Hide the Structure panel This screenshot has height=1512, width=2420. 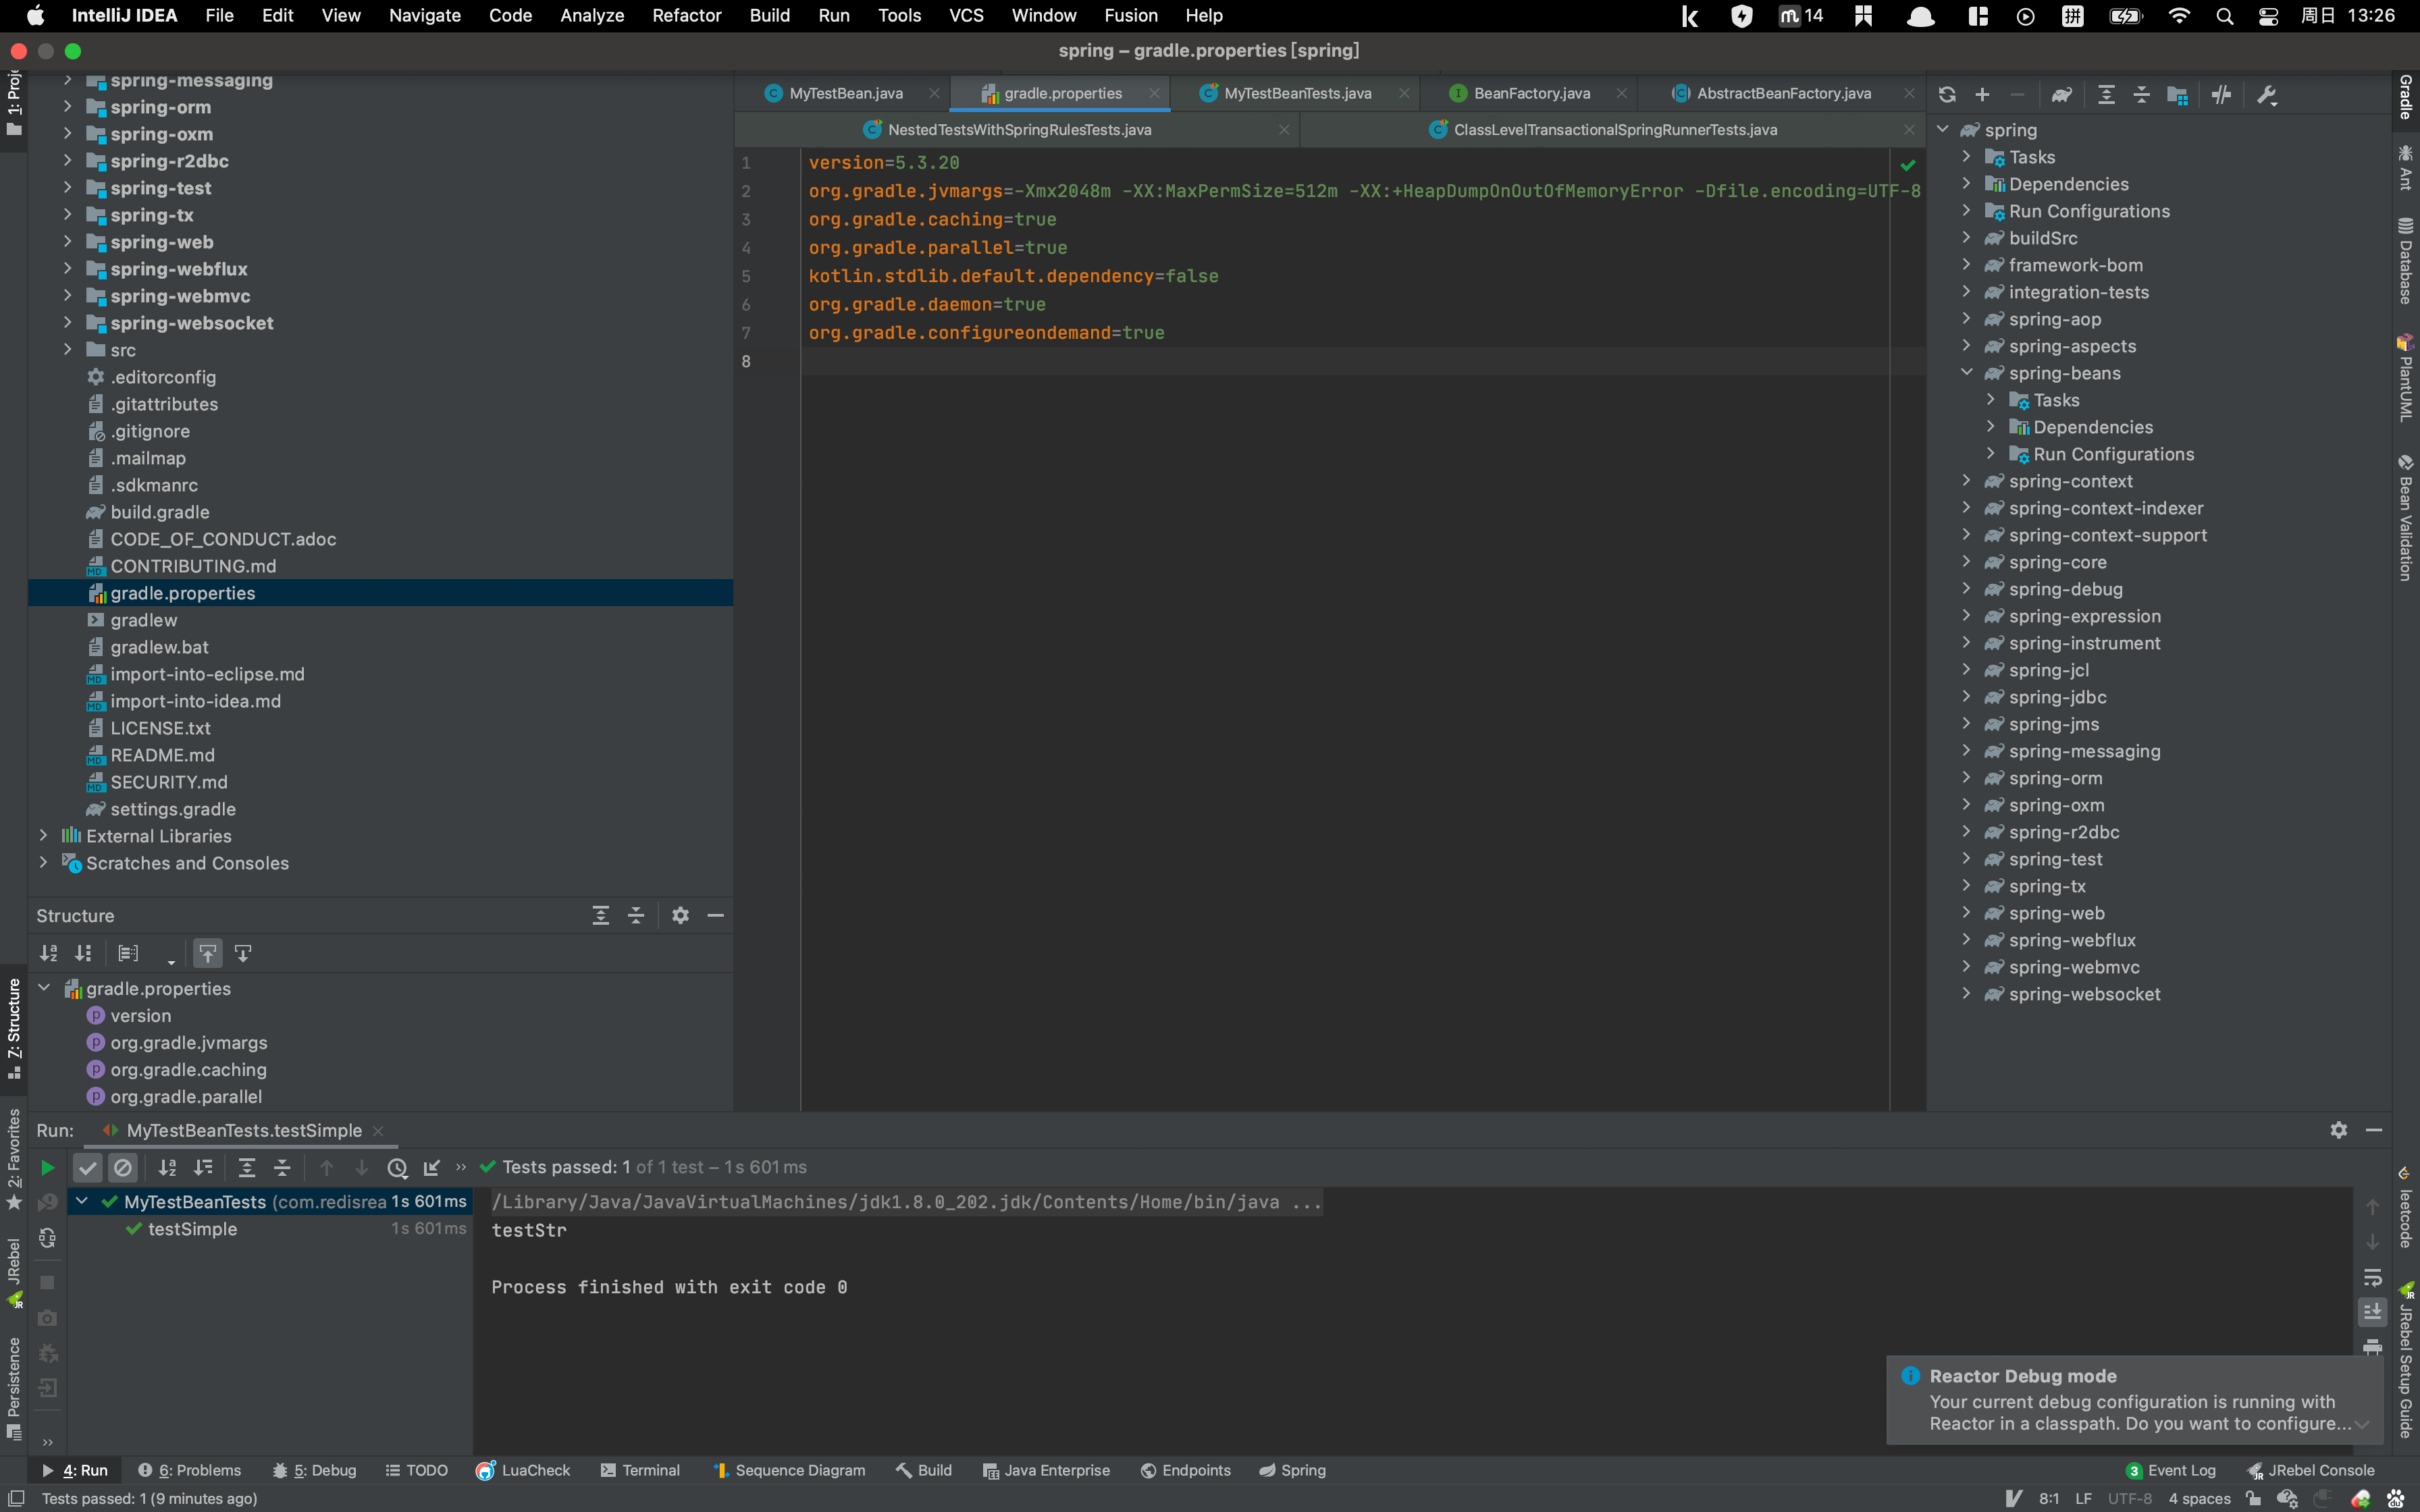(x=715, y=916)
